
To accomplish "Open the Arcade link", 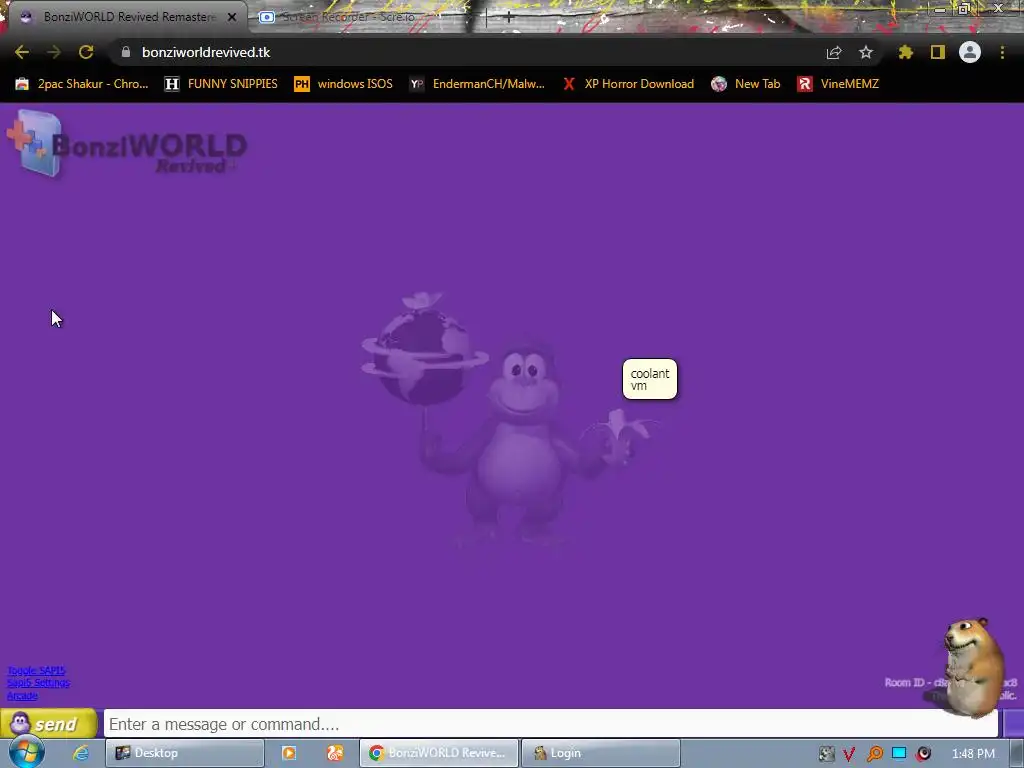I will [x=22, y=696].
